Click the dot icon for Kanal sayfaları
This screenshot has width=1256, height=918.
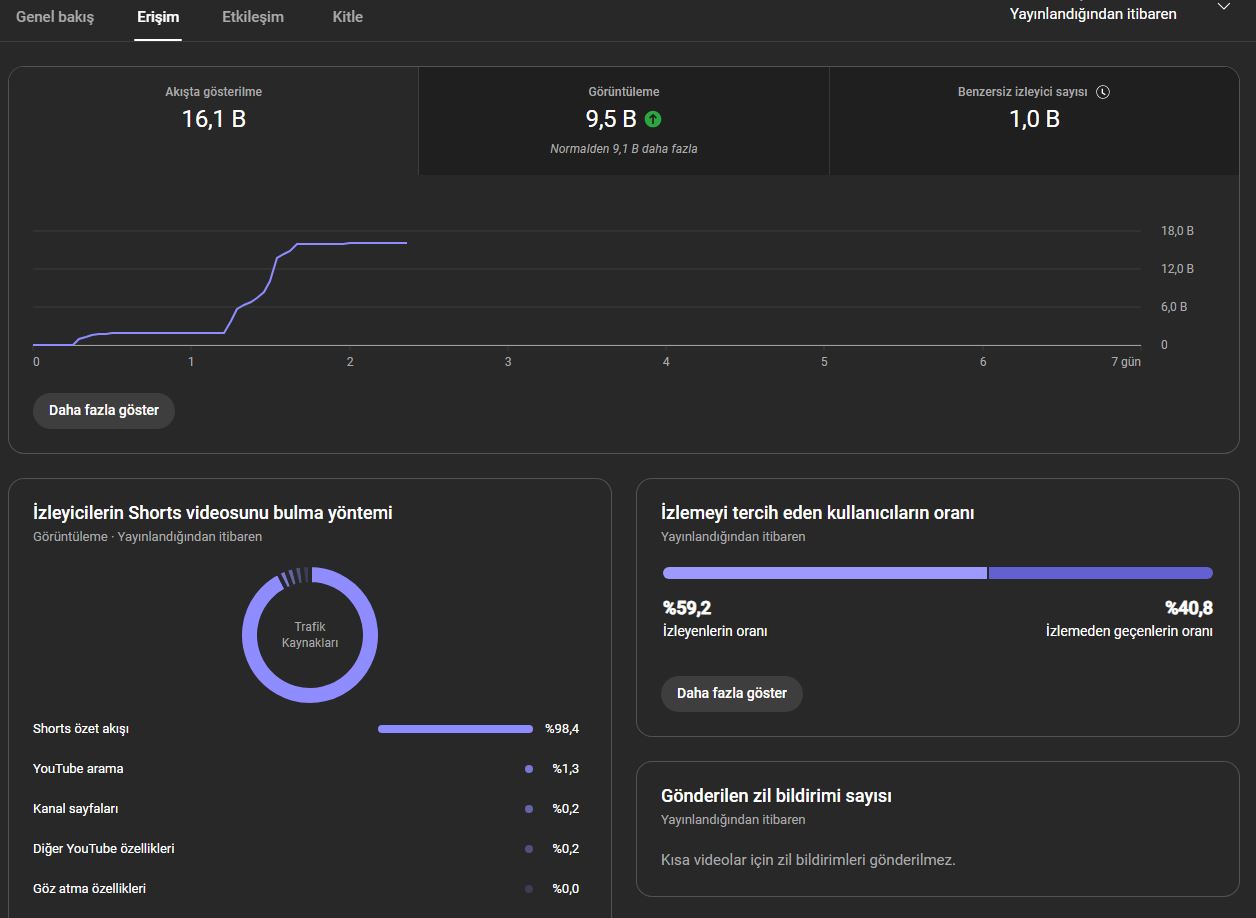(529, 809)
